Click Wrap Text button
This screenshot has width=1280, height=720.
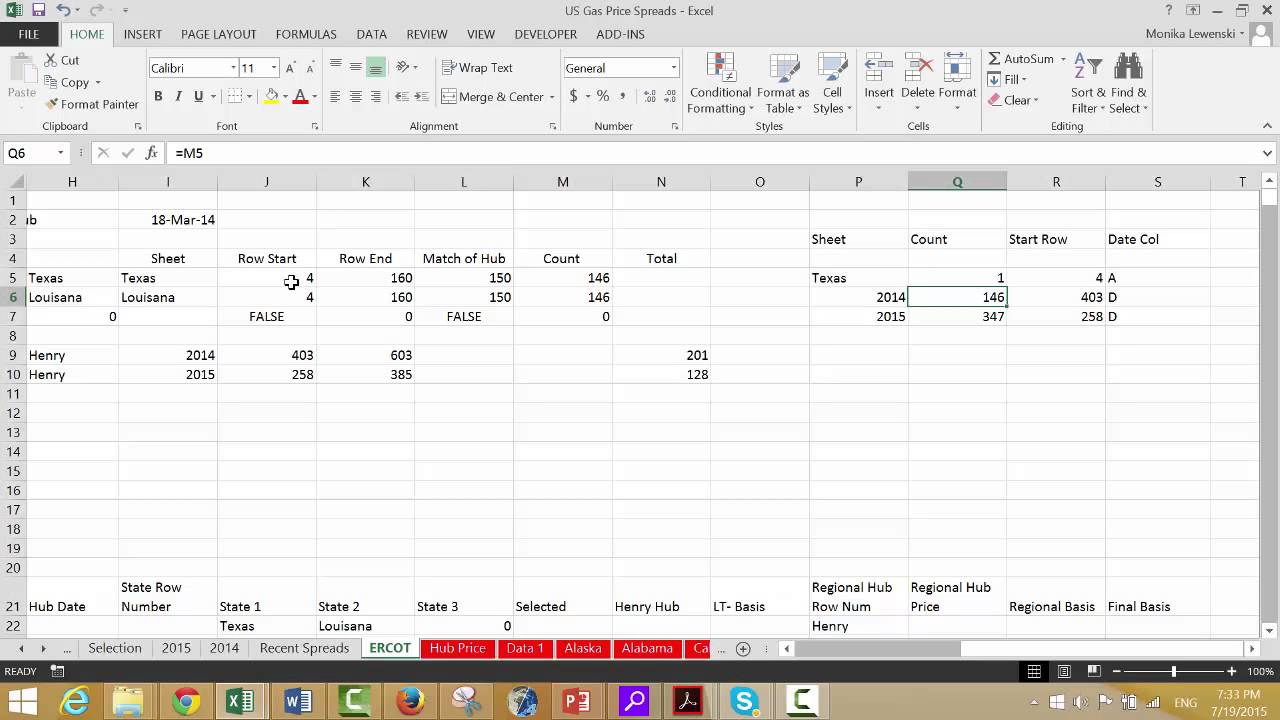point(478,67)
